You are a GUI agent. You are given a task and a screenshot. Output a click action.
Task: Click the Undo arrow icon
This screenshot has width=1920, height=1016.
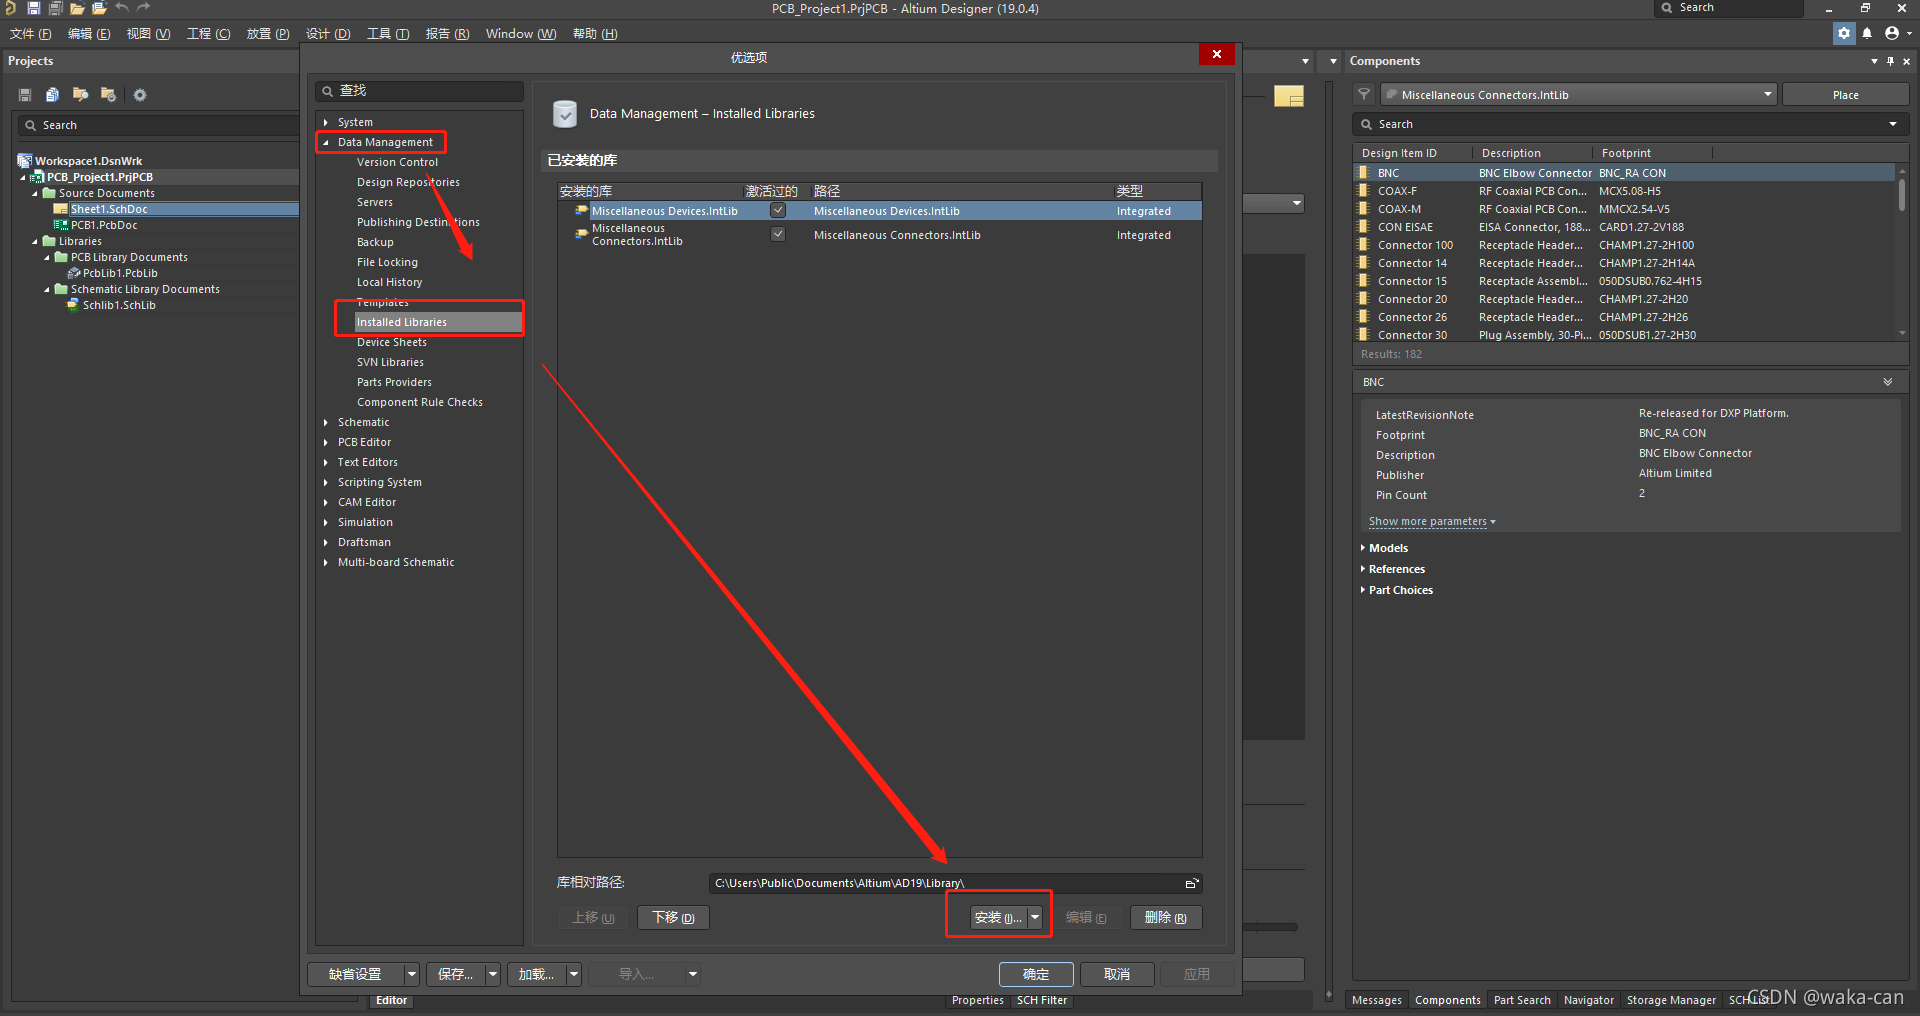point(122,8)
